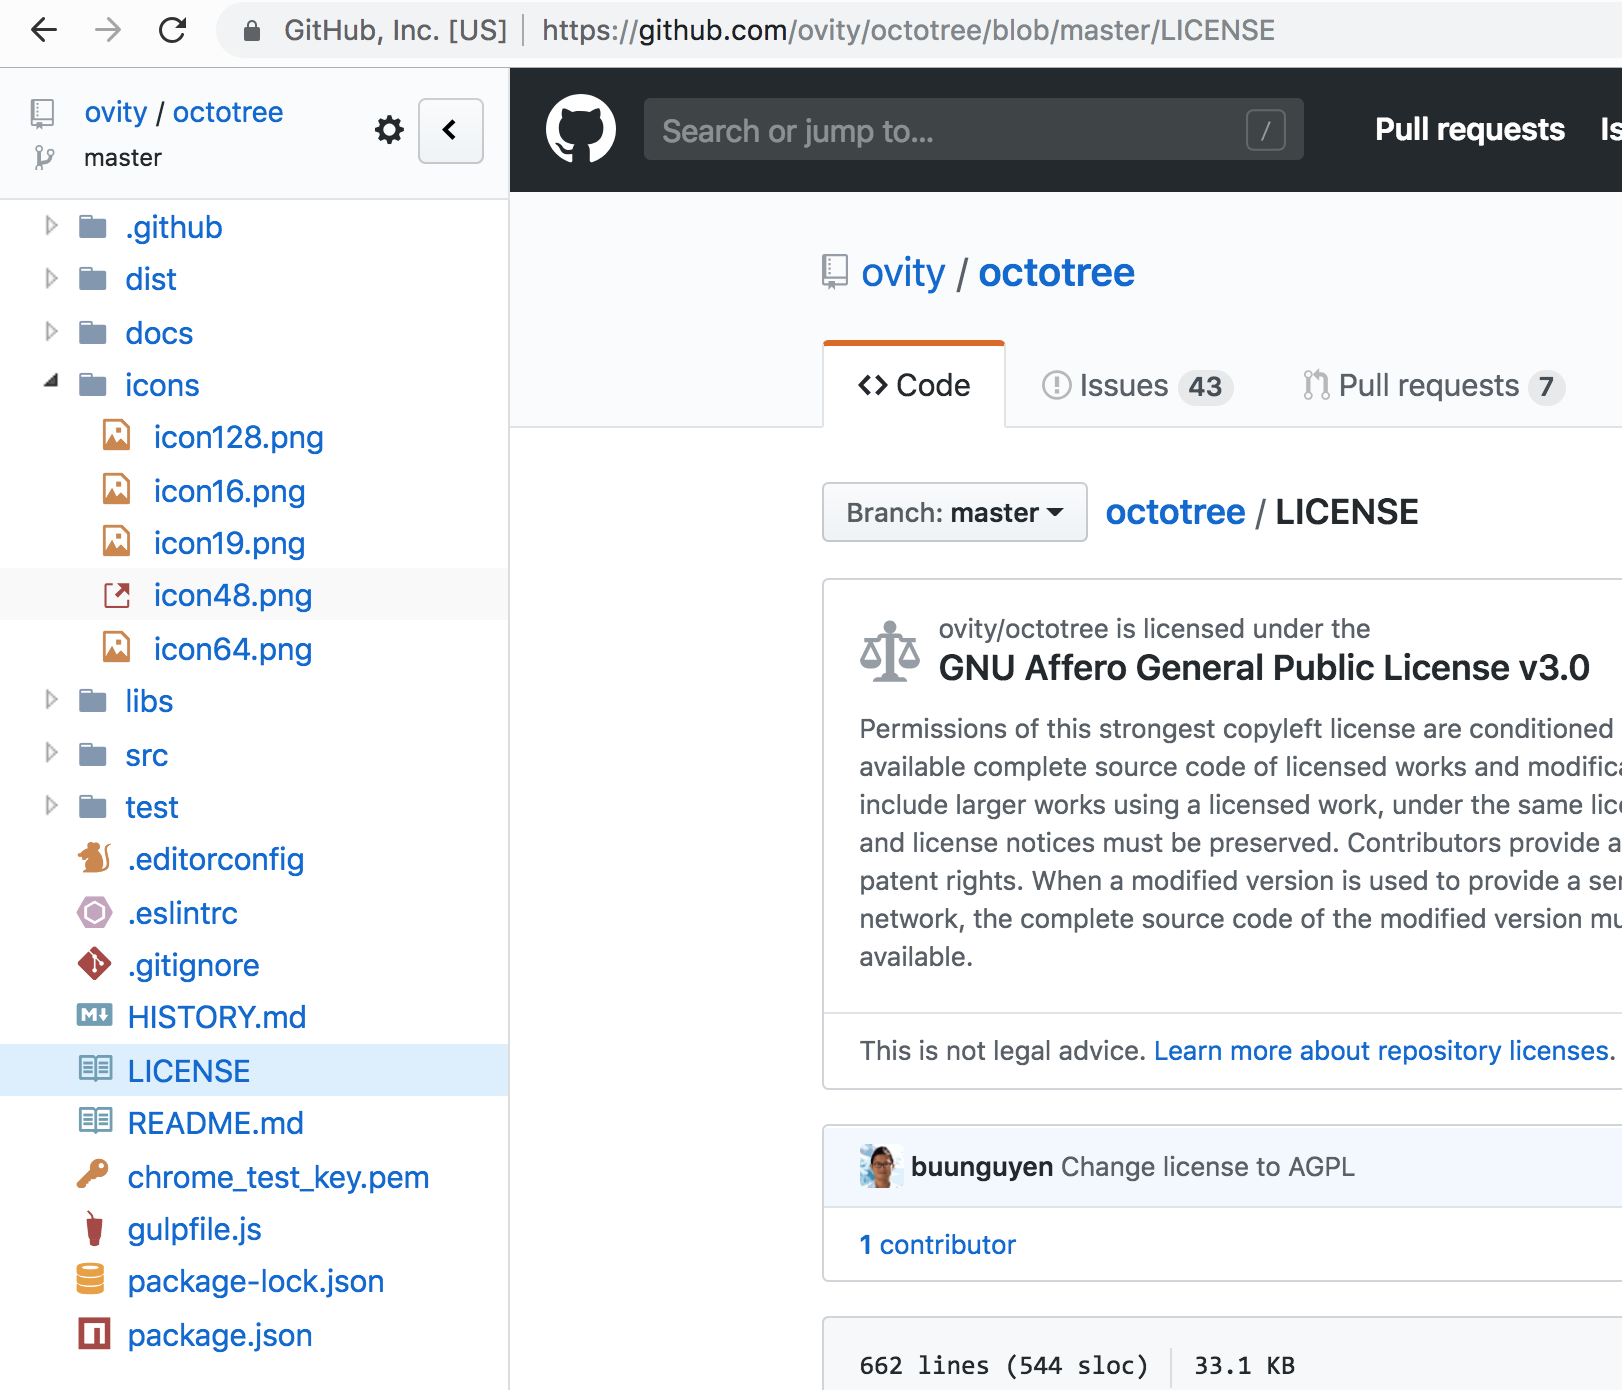Image resolution: width=1622 pixels, height=1390 pixels.
Task: Open icon128.png in tree
Action: (x=238, y=437)
